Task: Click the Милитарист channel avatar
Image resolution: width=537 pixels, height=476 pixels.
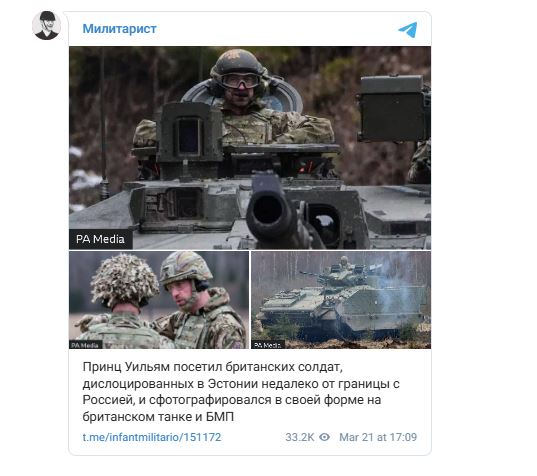Action: coord(47,25)
